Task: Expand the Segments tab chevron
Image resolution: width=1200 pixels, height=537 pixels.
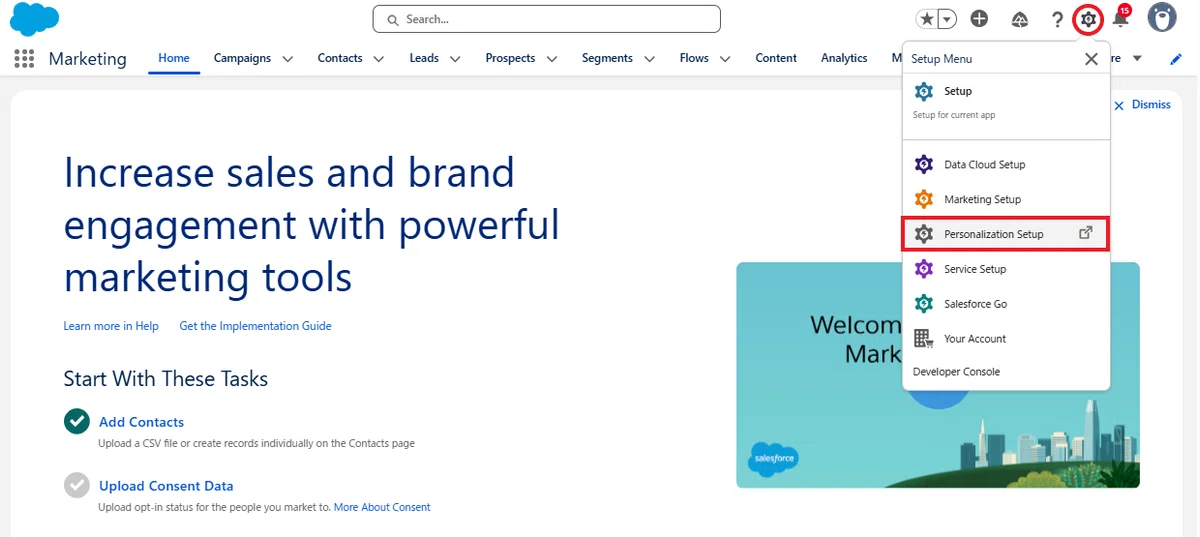Action: coord(650,59)
